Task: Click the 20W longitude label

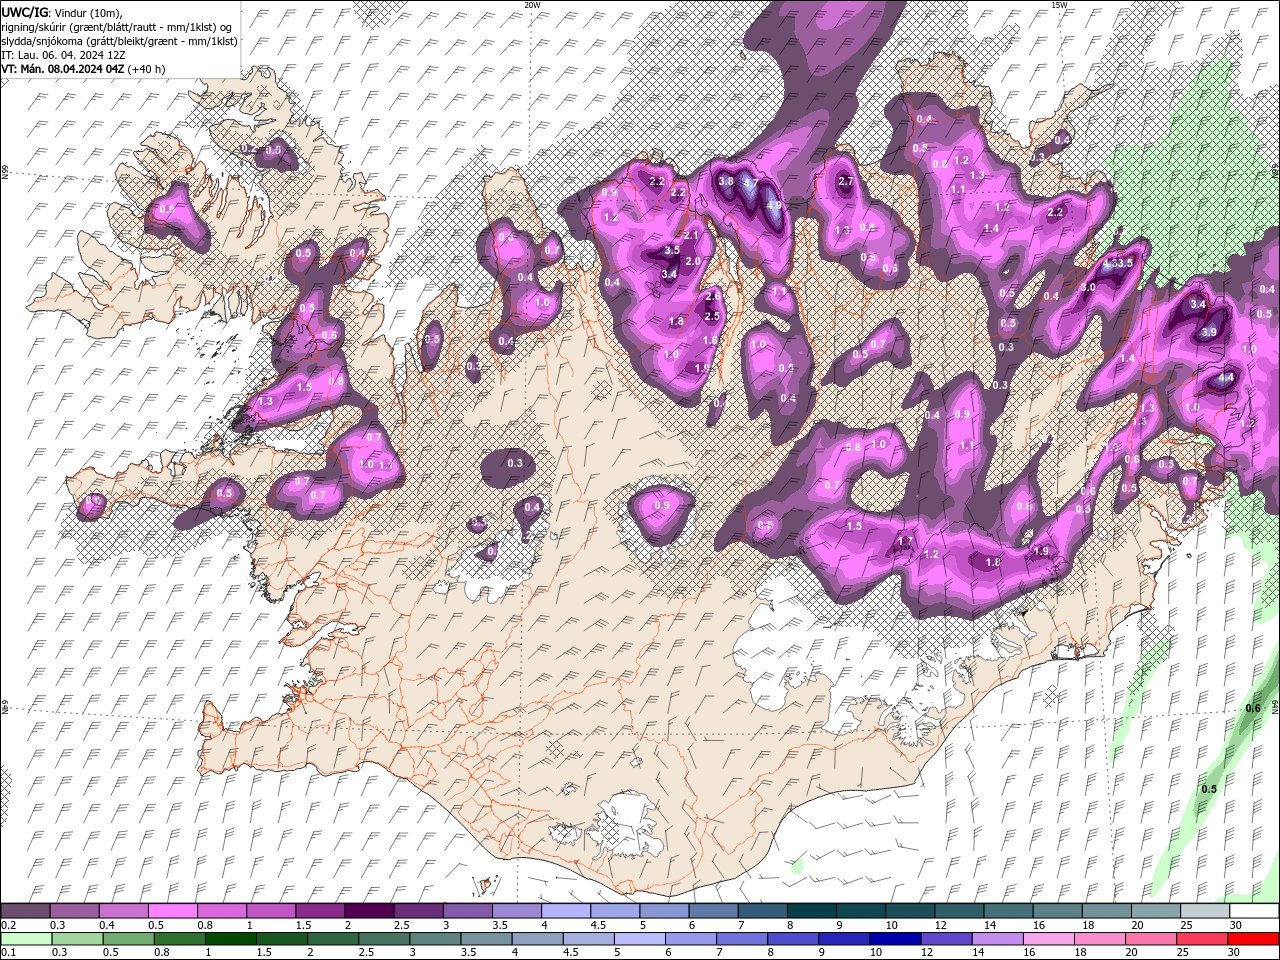Action: pos(532,5)
